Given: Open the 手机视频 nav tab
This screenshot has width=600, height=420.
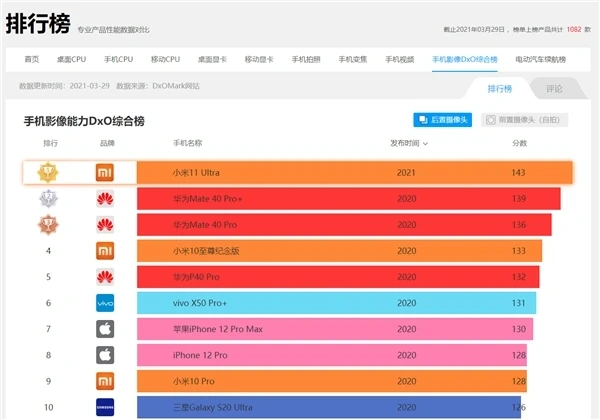Looking at the screenshot, I should click(400, 59).
